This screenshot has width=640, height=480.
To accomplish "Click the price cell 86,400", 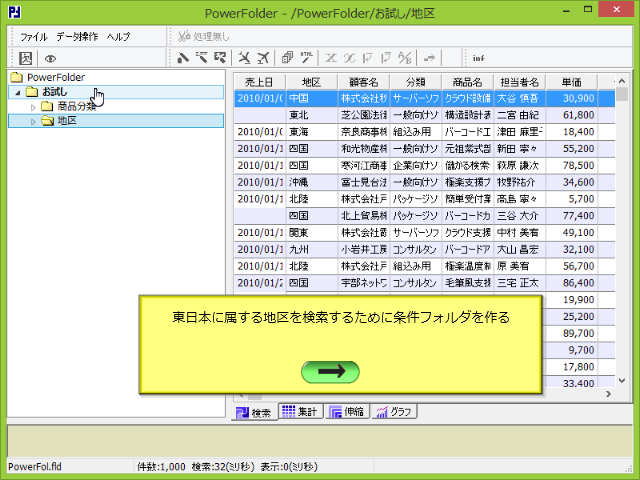I will (x=571, y=283).
